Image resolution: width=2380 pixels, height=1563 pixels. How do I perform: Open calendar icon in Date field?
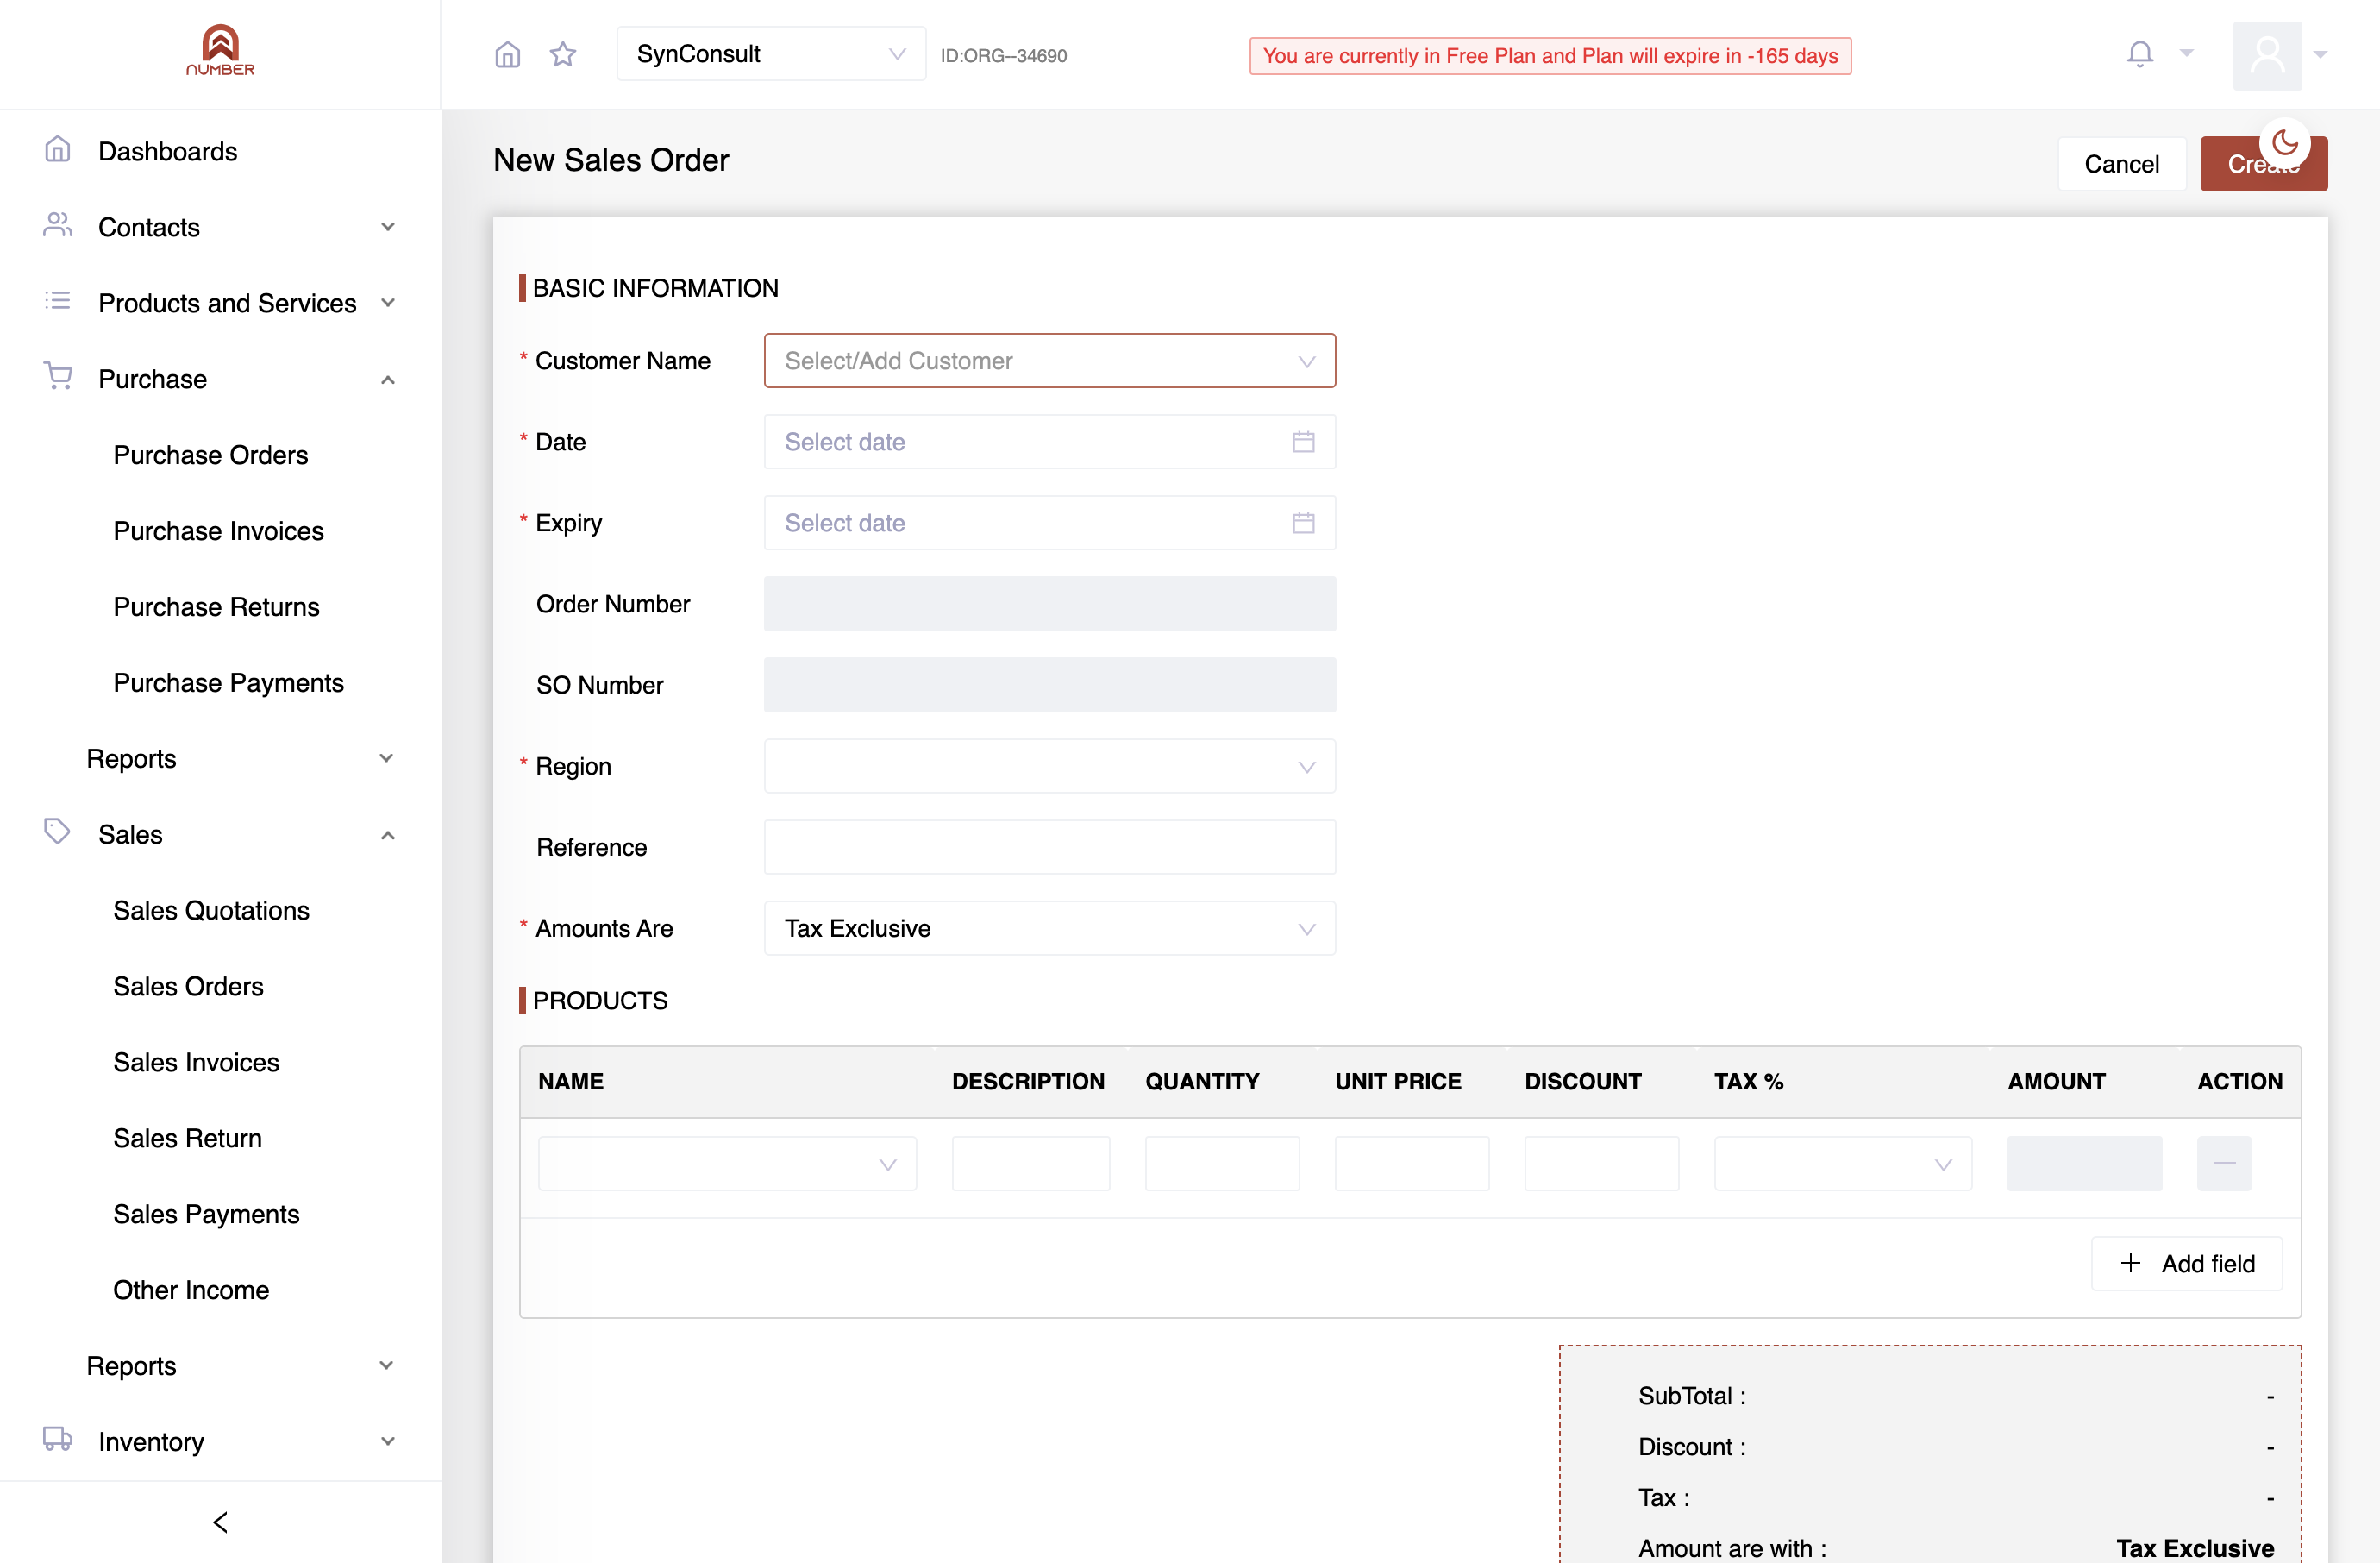[1303, 442]
